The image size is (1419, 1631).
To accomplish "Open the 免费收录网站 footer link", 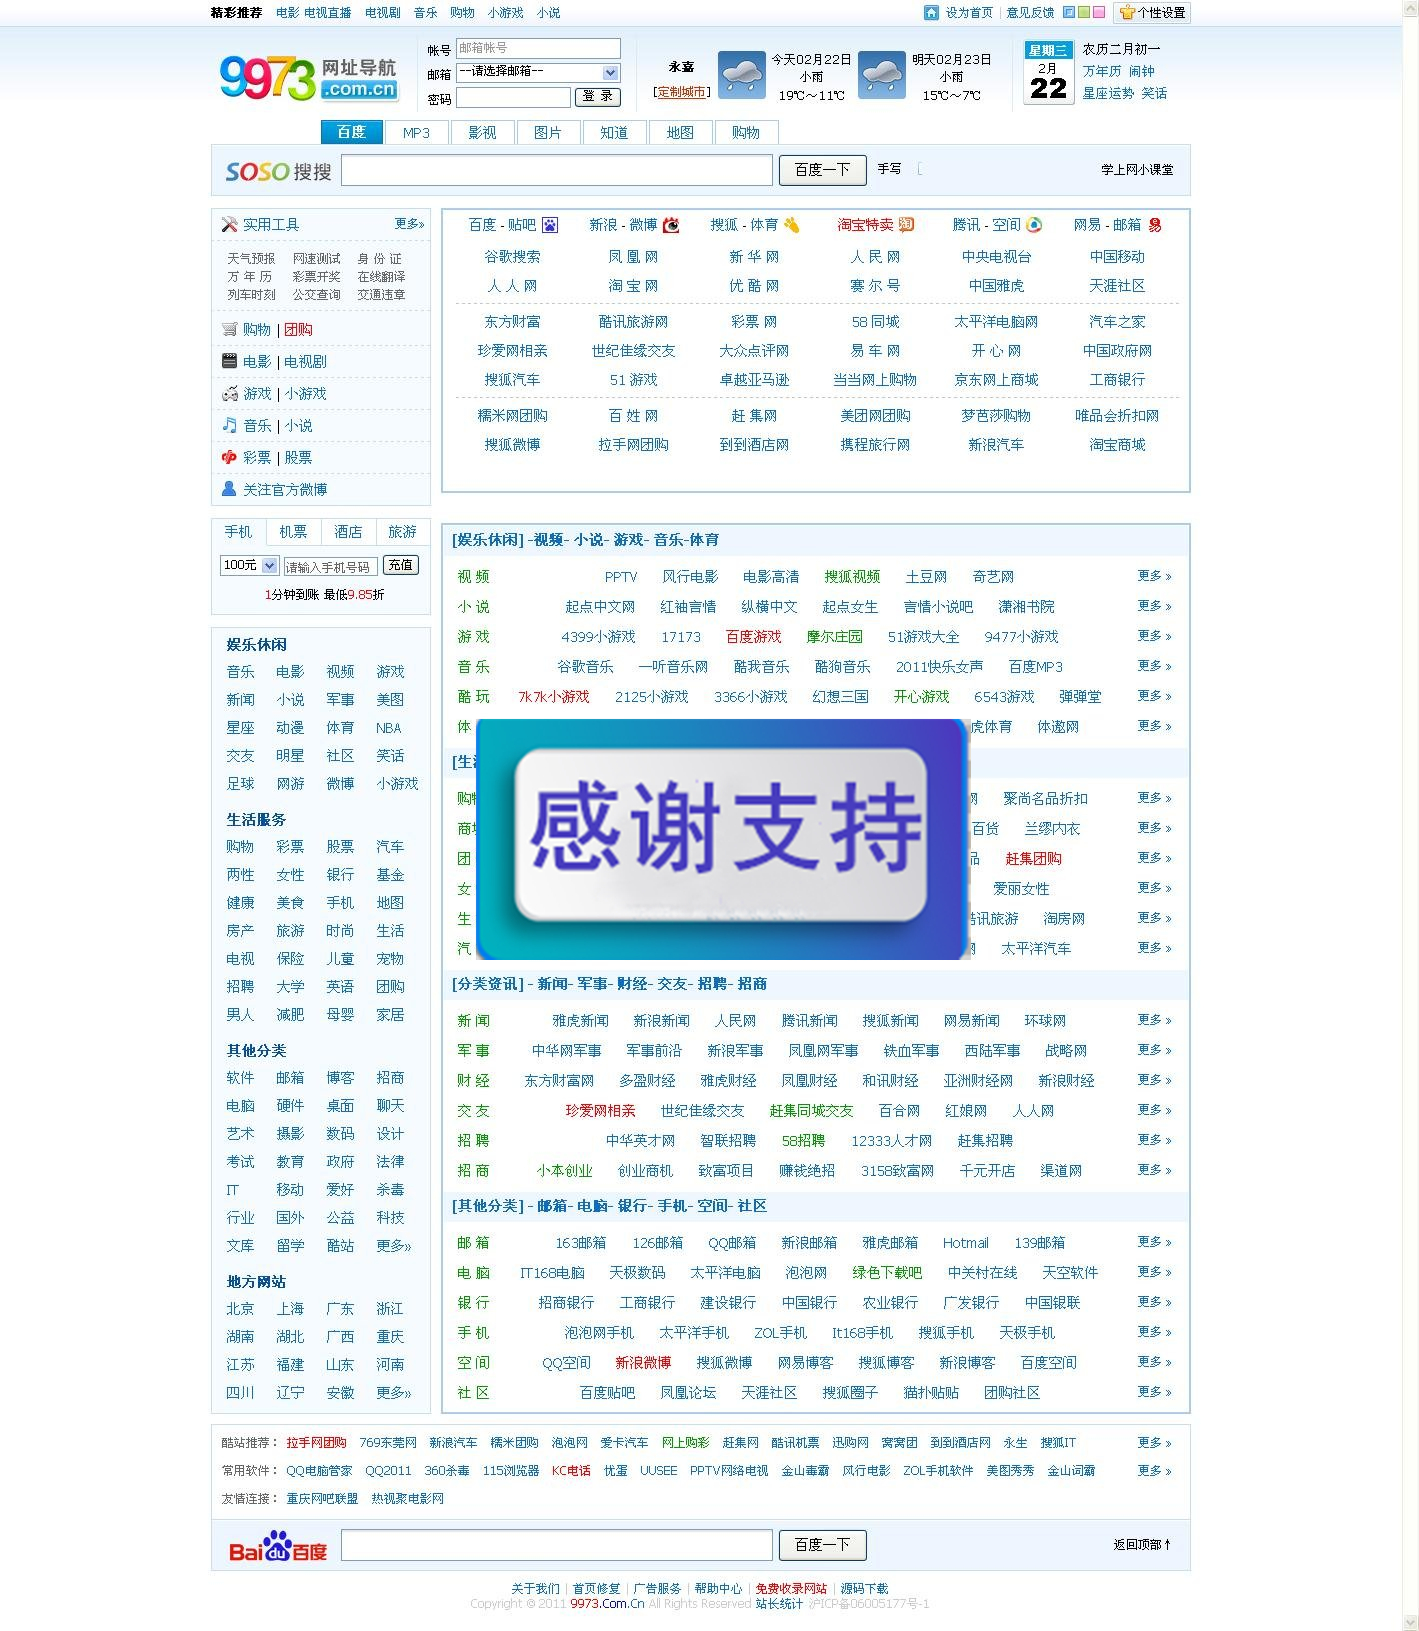I will click(791, 1589).
